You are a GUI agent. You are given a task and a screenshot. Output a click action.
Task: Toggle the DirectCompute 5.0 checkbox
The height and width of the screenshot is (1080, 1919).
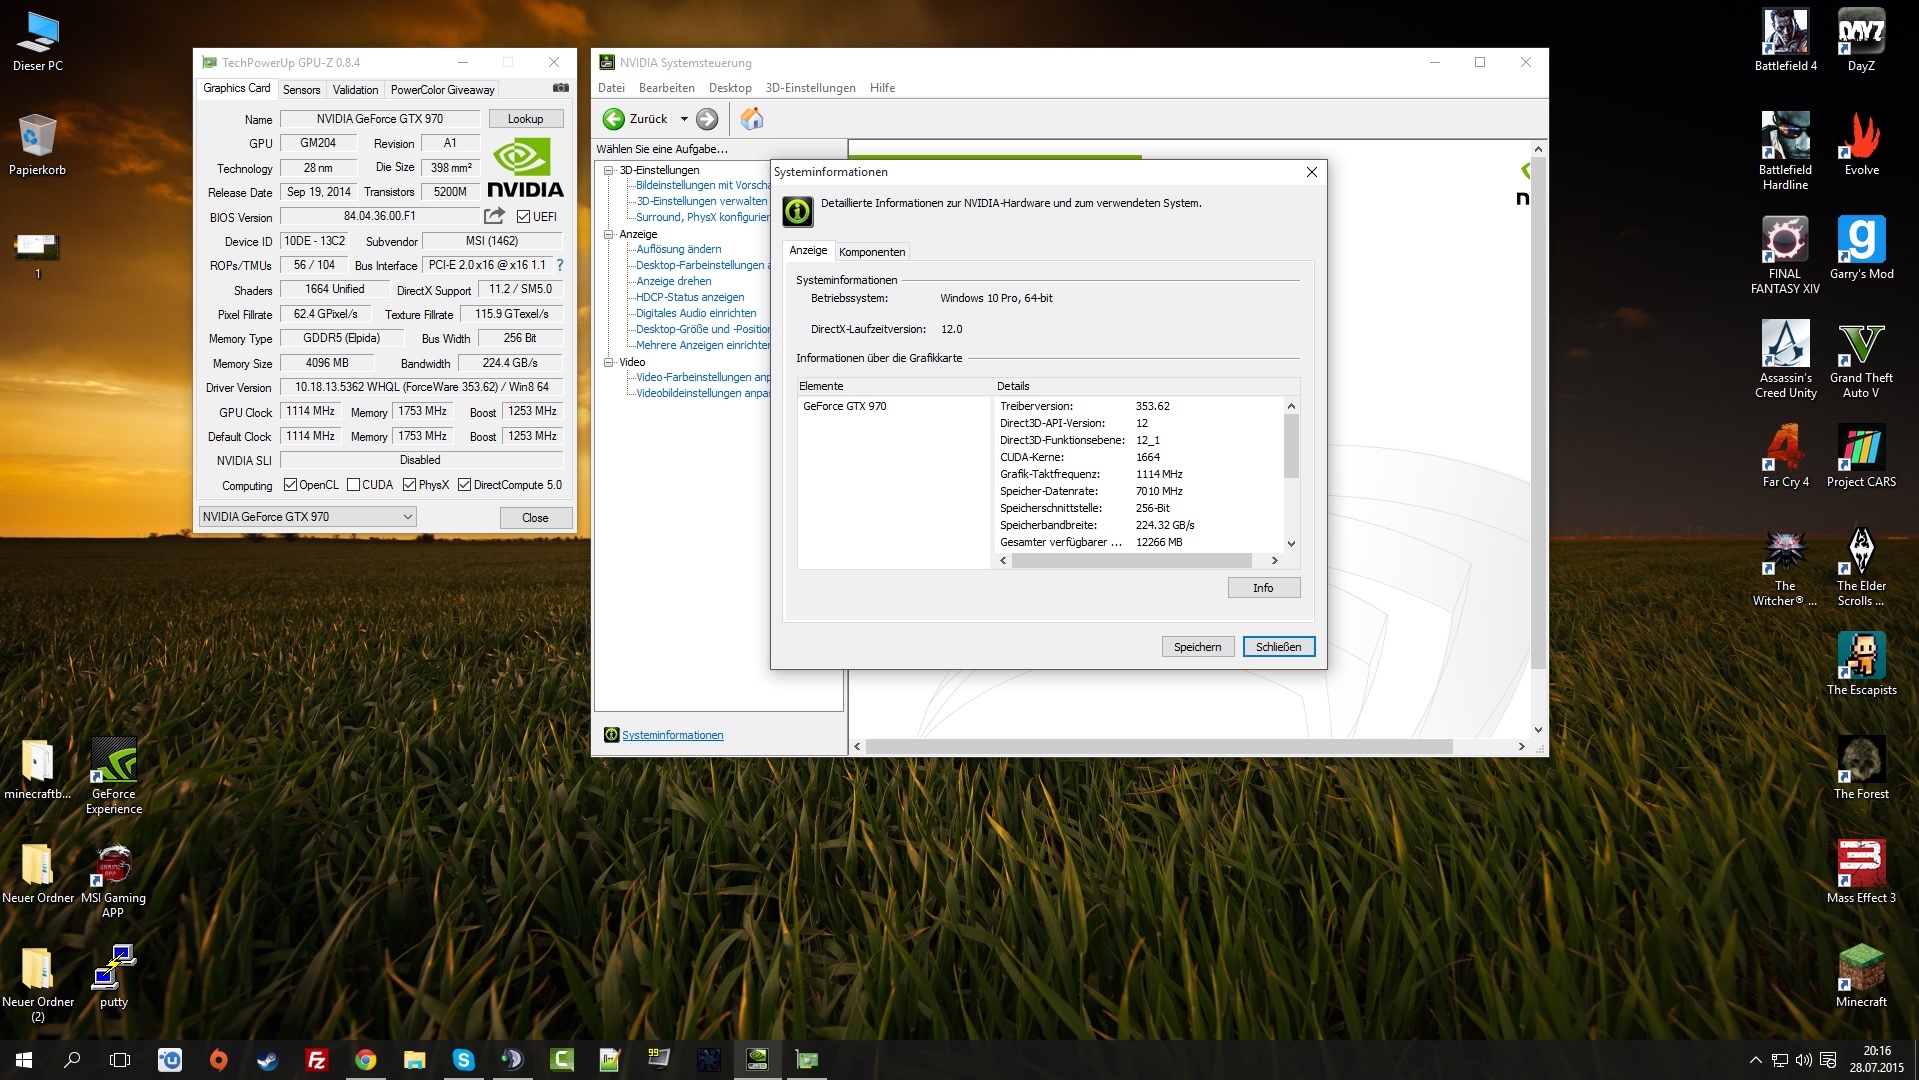(464, 485)
